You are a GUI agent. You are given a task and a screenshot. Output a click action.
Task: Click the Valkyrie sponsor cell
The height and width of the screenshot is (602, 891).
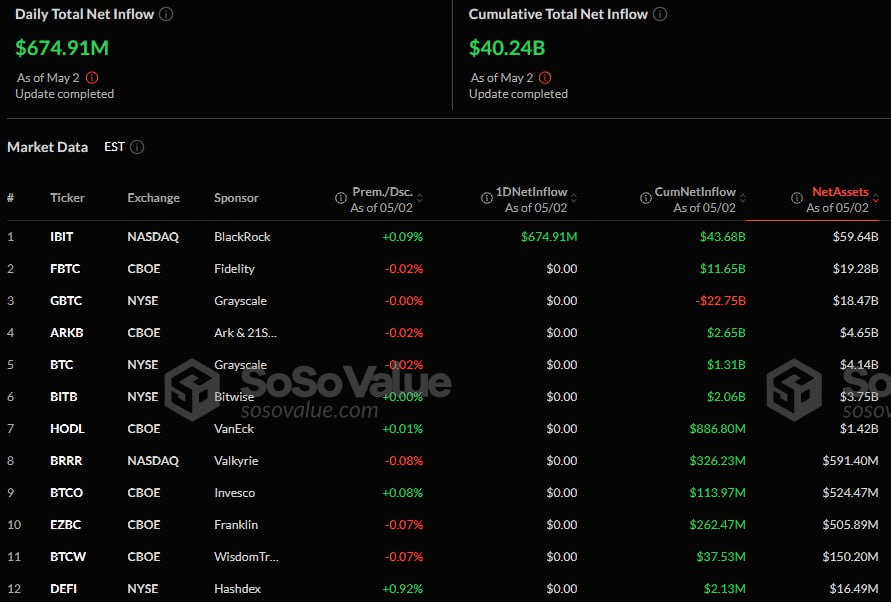pos(236,460)
